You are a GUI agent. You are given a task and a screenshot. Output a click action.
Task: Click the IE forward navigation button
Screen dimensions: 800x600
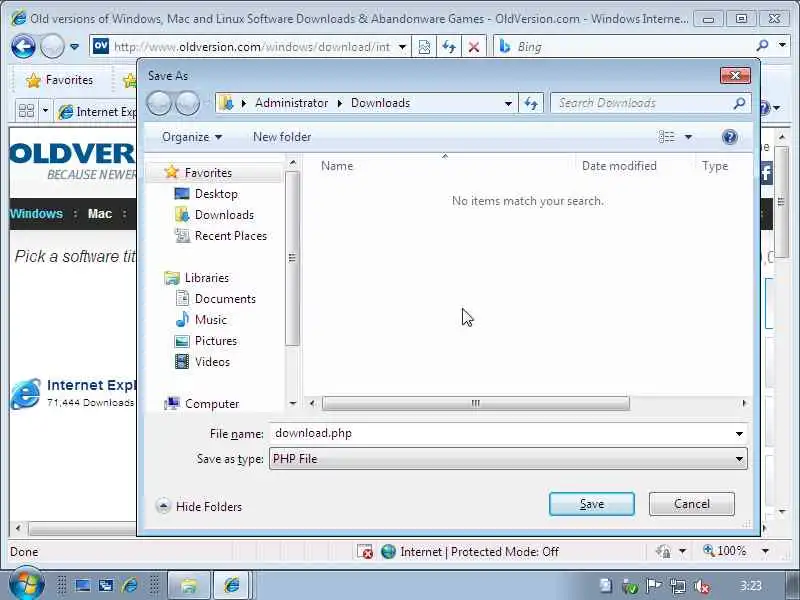coord(52,47)
